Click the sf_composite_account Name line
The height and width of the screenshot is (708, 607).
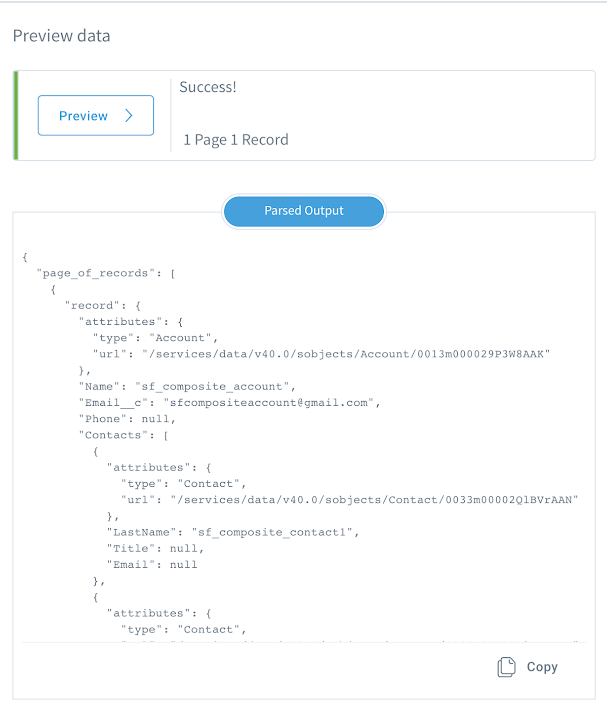point(187,387)
